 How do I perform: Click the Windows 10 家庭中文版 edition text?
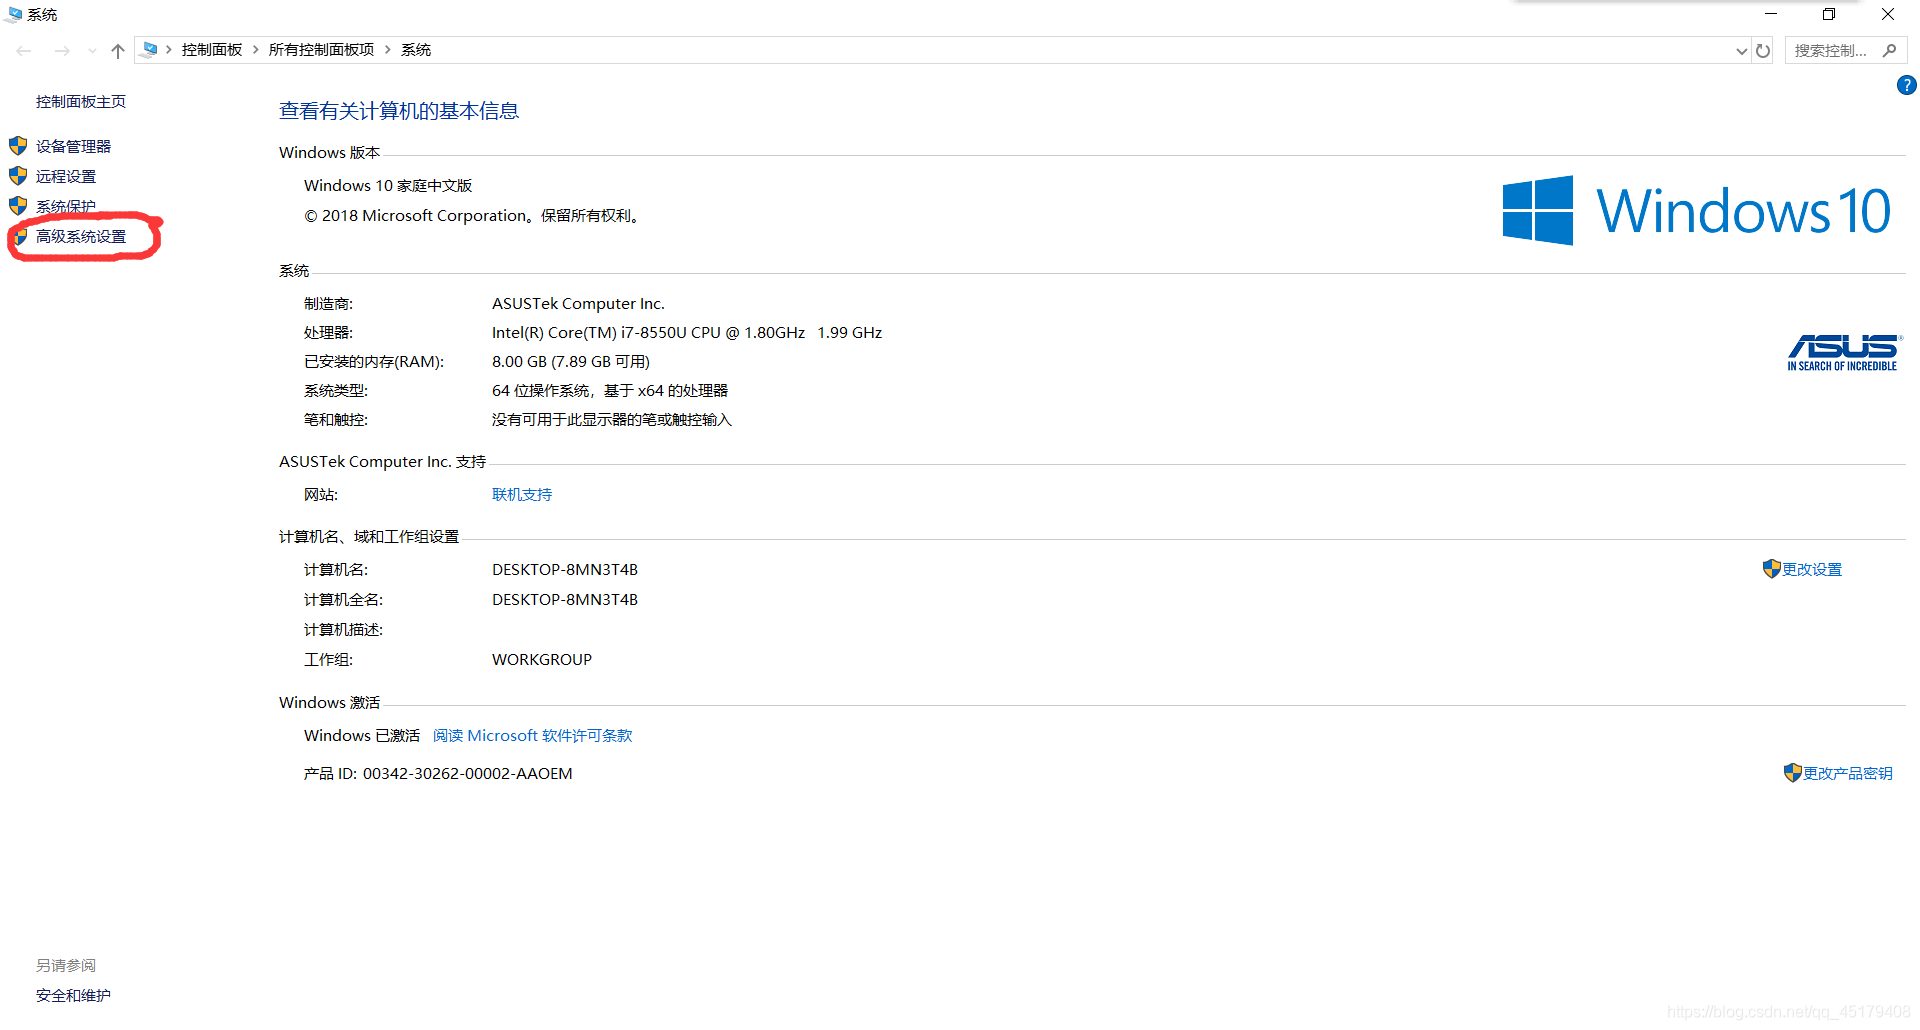click(388, 185)
